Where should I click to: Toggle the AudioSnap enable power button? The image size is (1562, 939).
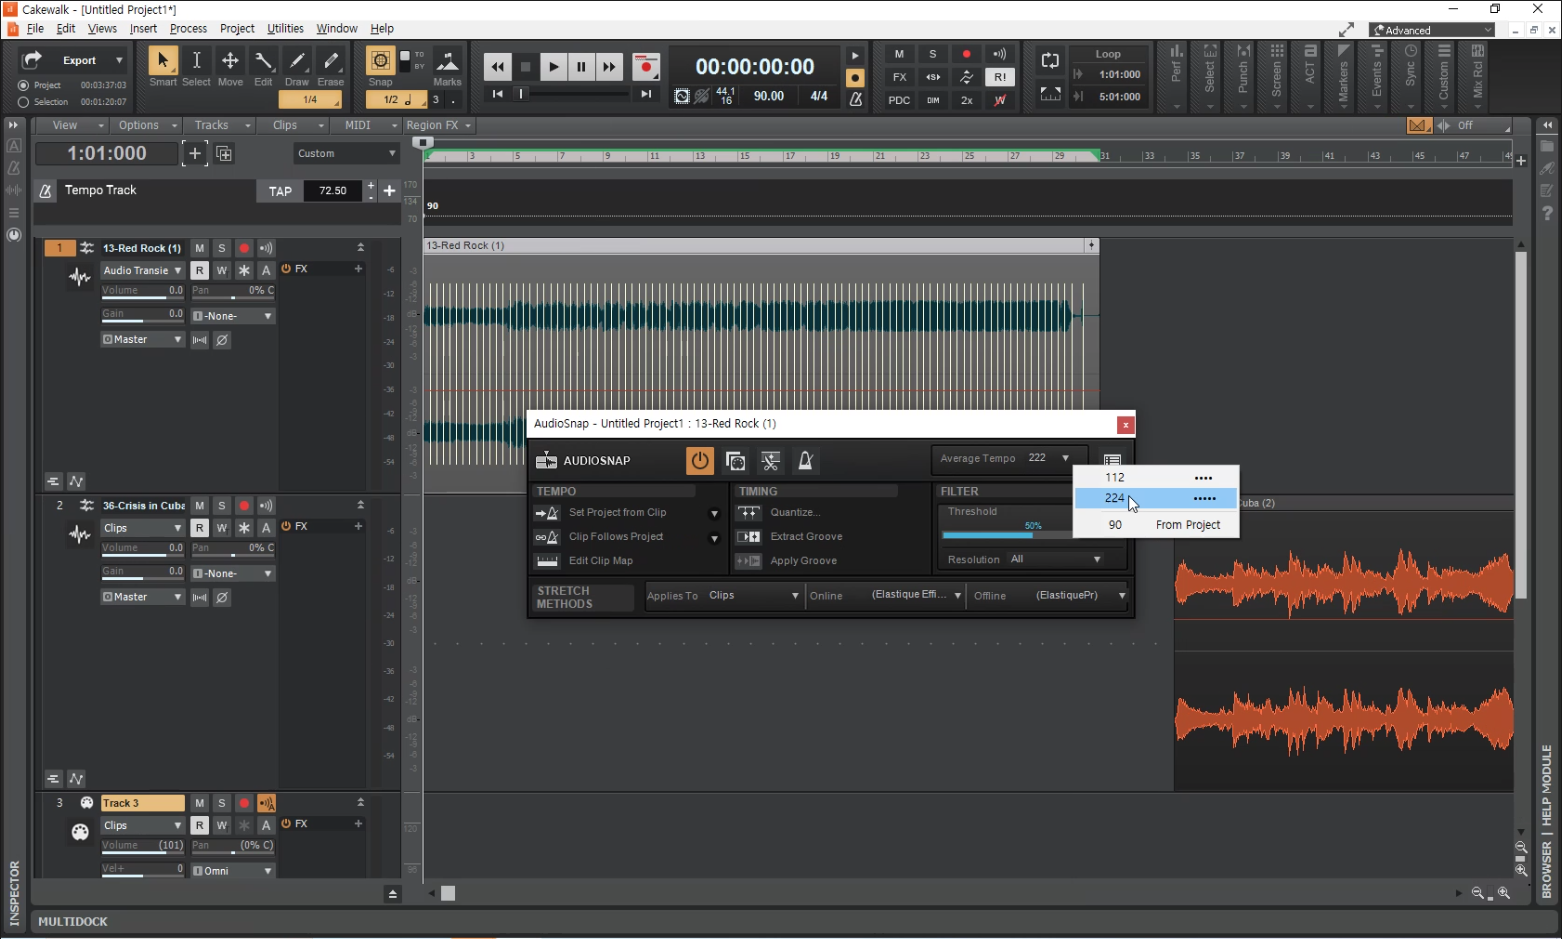pyautogui.click(x=700, y=461)
